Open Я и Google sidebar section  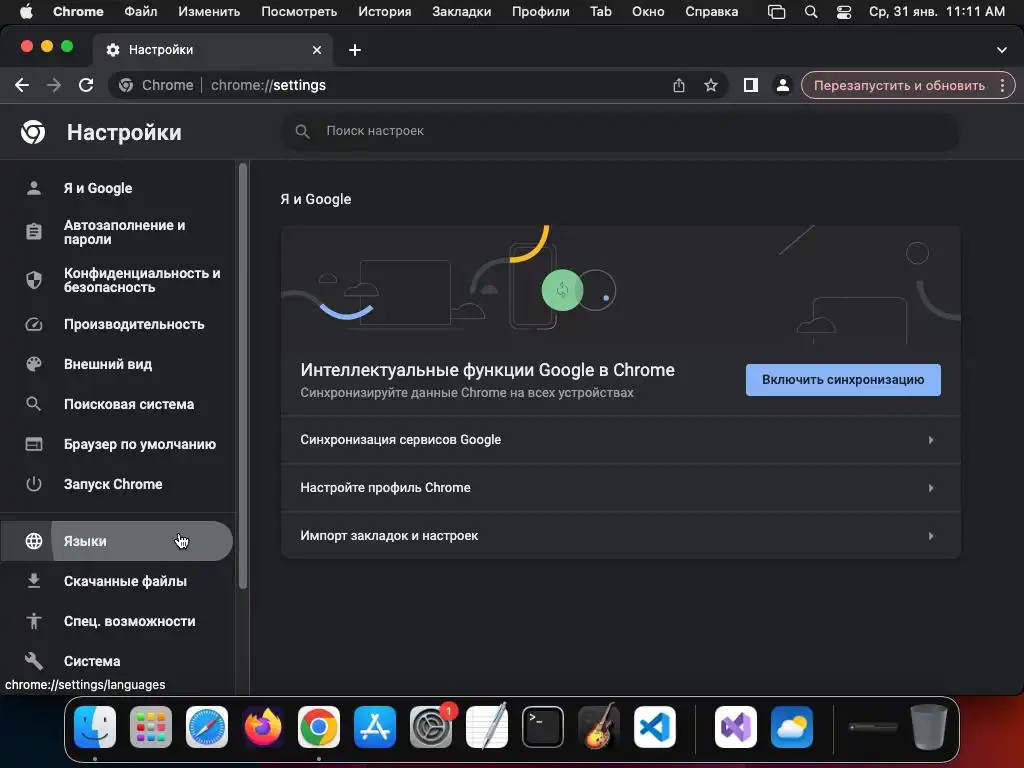click(116, 188)
